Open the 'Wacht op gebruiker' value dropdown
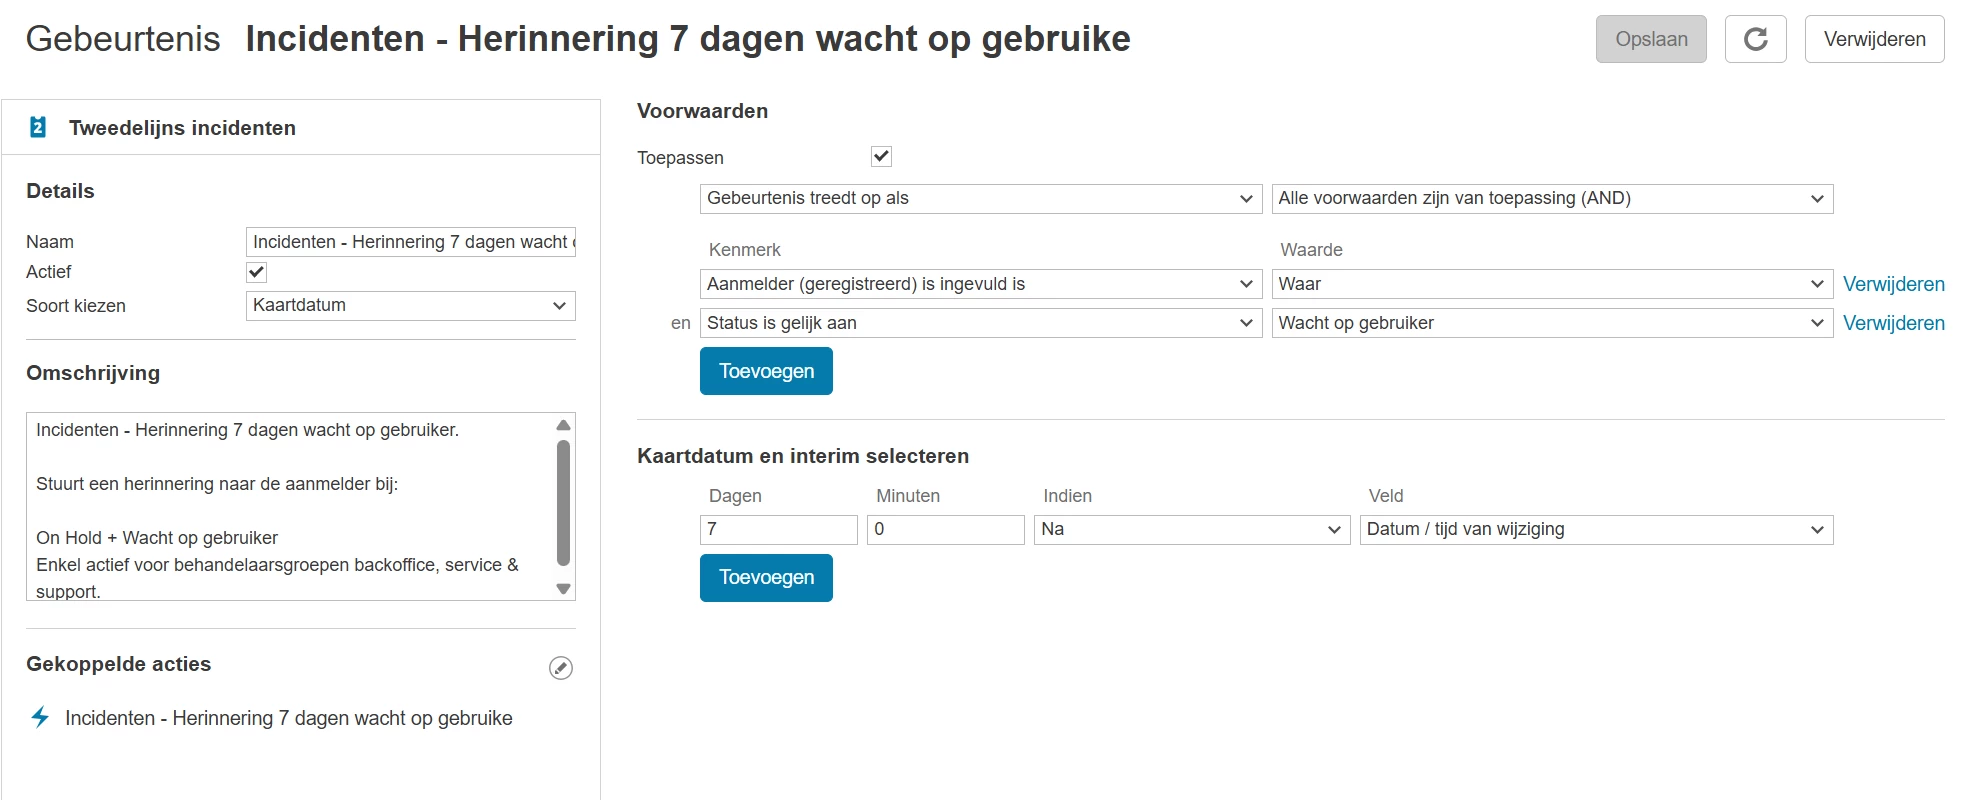Screen dimensions: 1977x800 pyautogui.click(x=1552, y=323)
